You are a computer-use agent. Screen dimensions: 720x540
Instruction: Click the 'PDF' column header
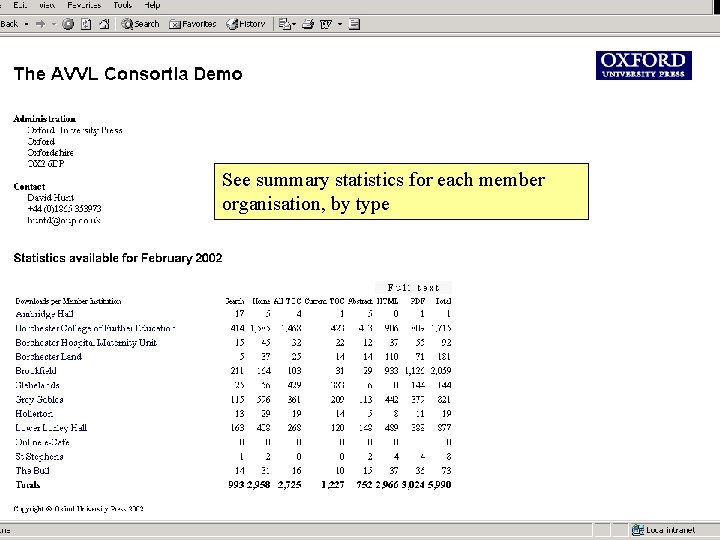click(x=417, y=301)
